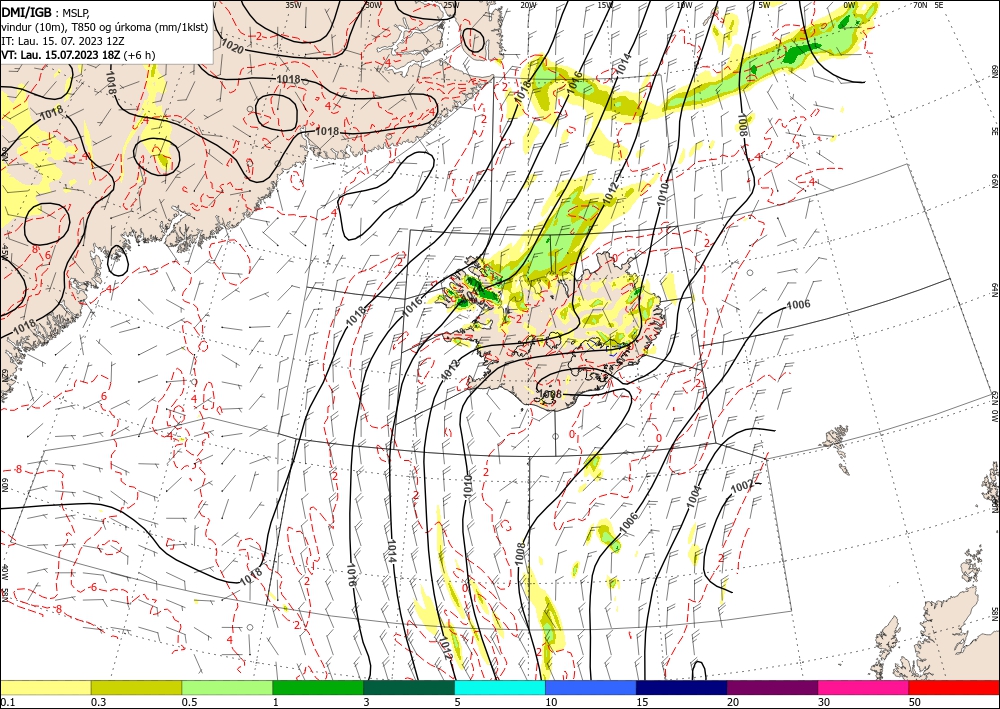
Task: Click the '15W' longitude label on the top edge
Action: (x=606, y=5)
